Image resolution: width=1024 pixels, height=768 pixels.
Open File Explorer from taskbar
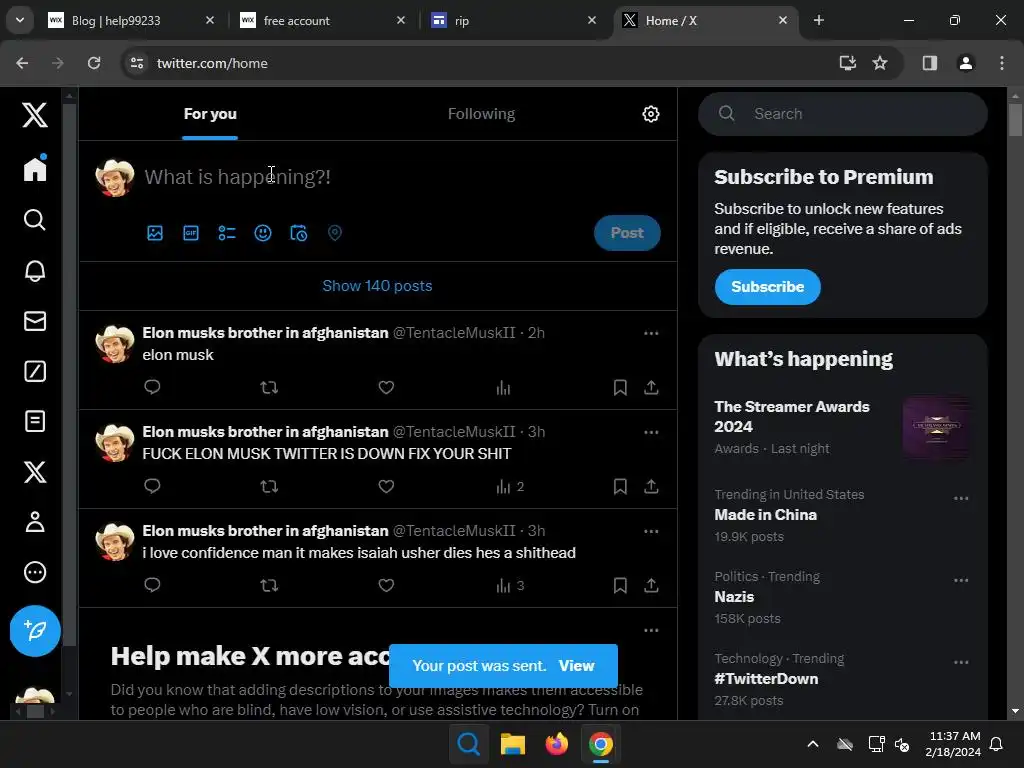pyautogui.click(x=513, y=744)
